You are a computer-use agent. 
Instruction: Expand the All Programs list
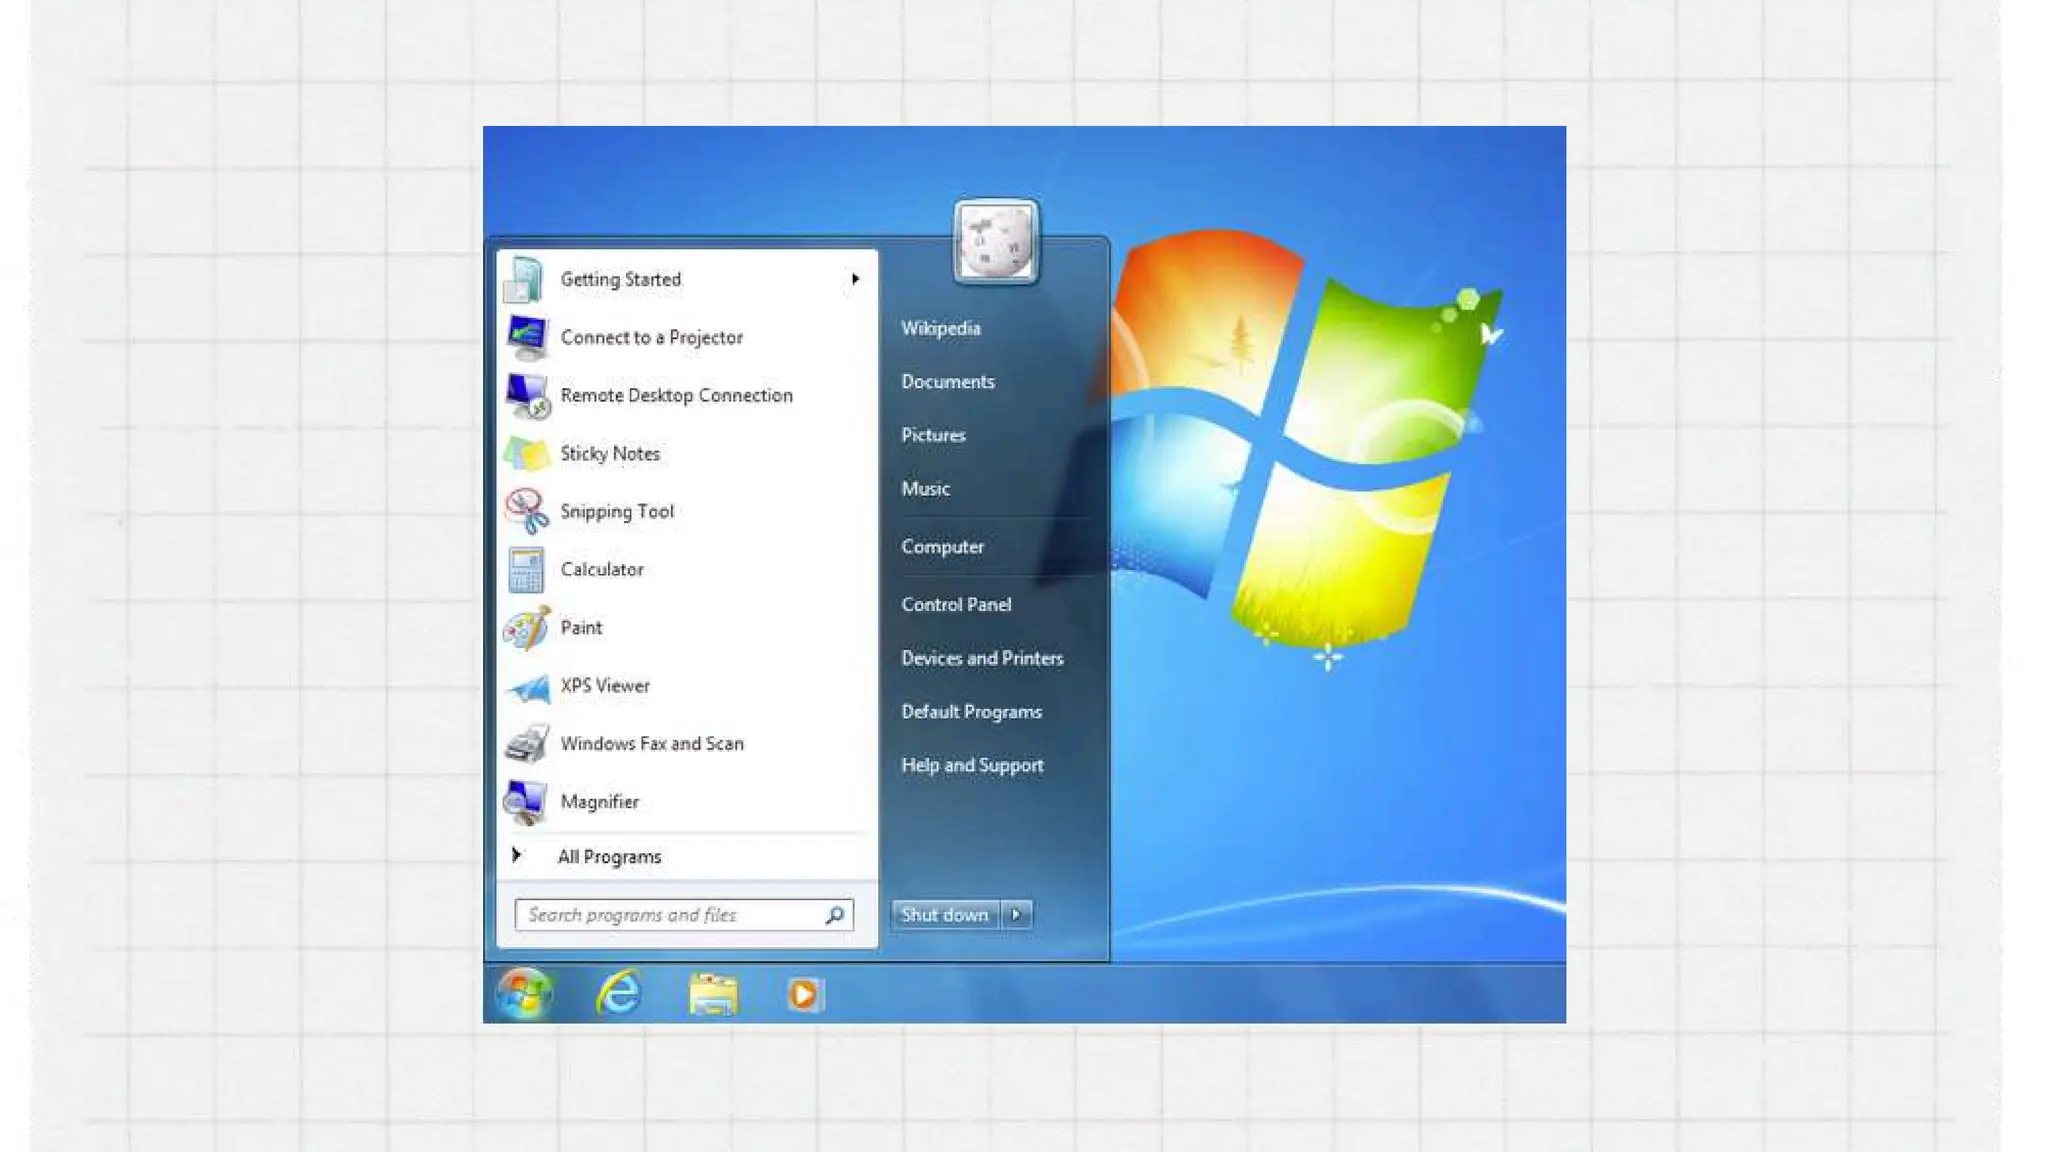coord(608,857)
